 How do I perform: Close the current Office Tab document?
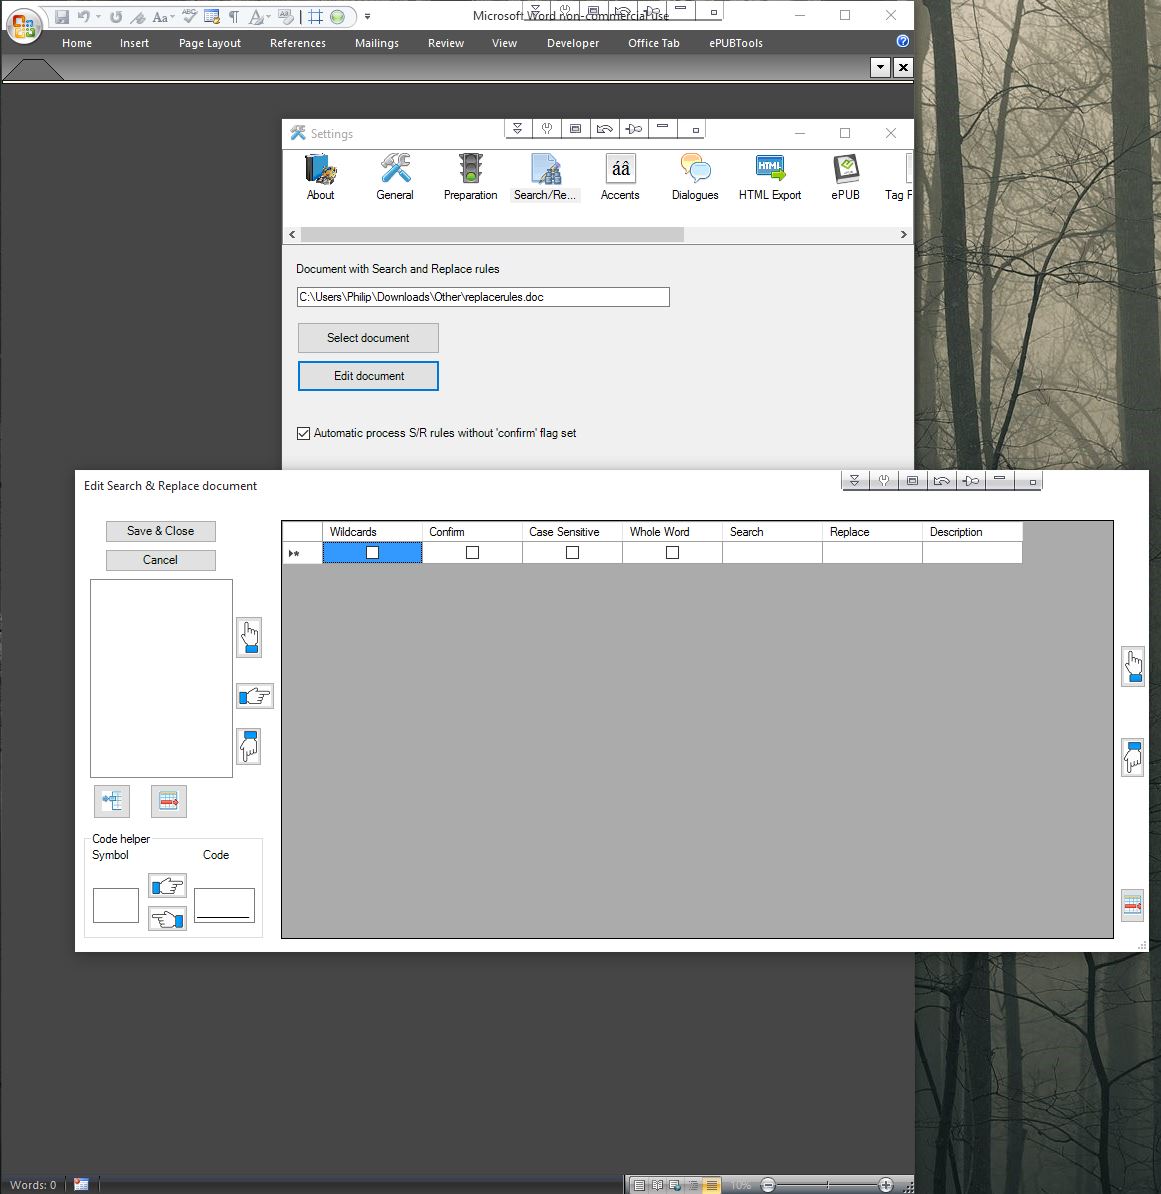tap(903, 67)
